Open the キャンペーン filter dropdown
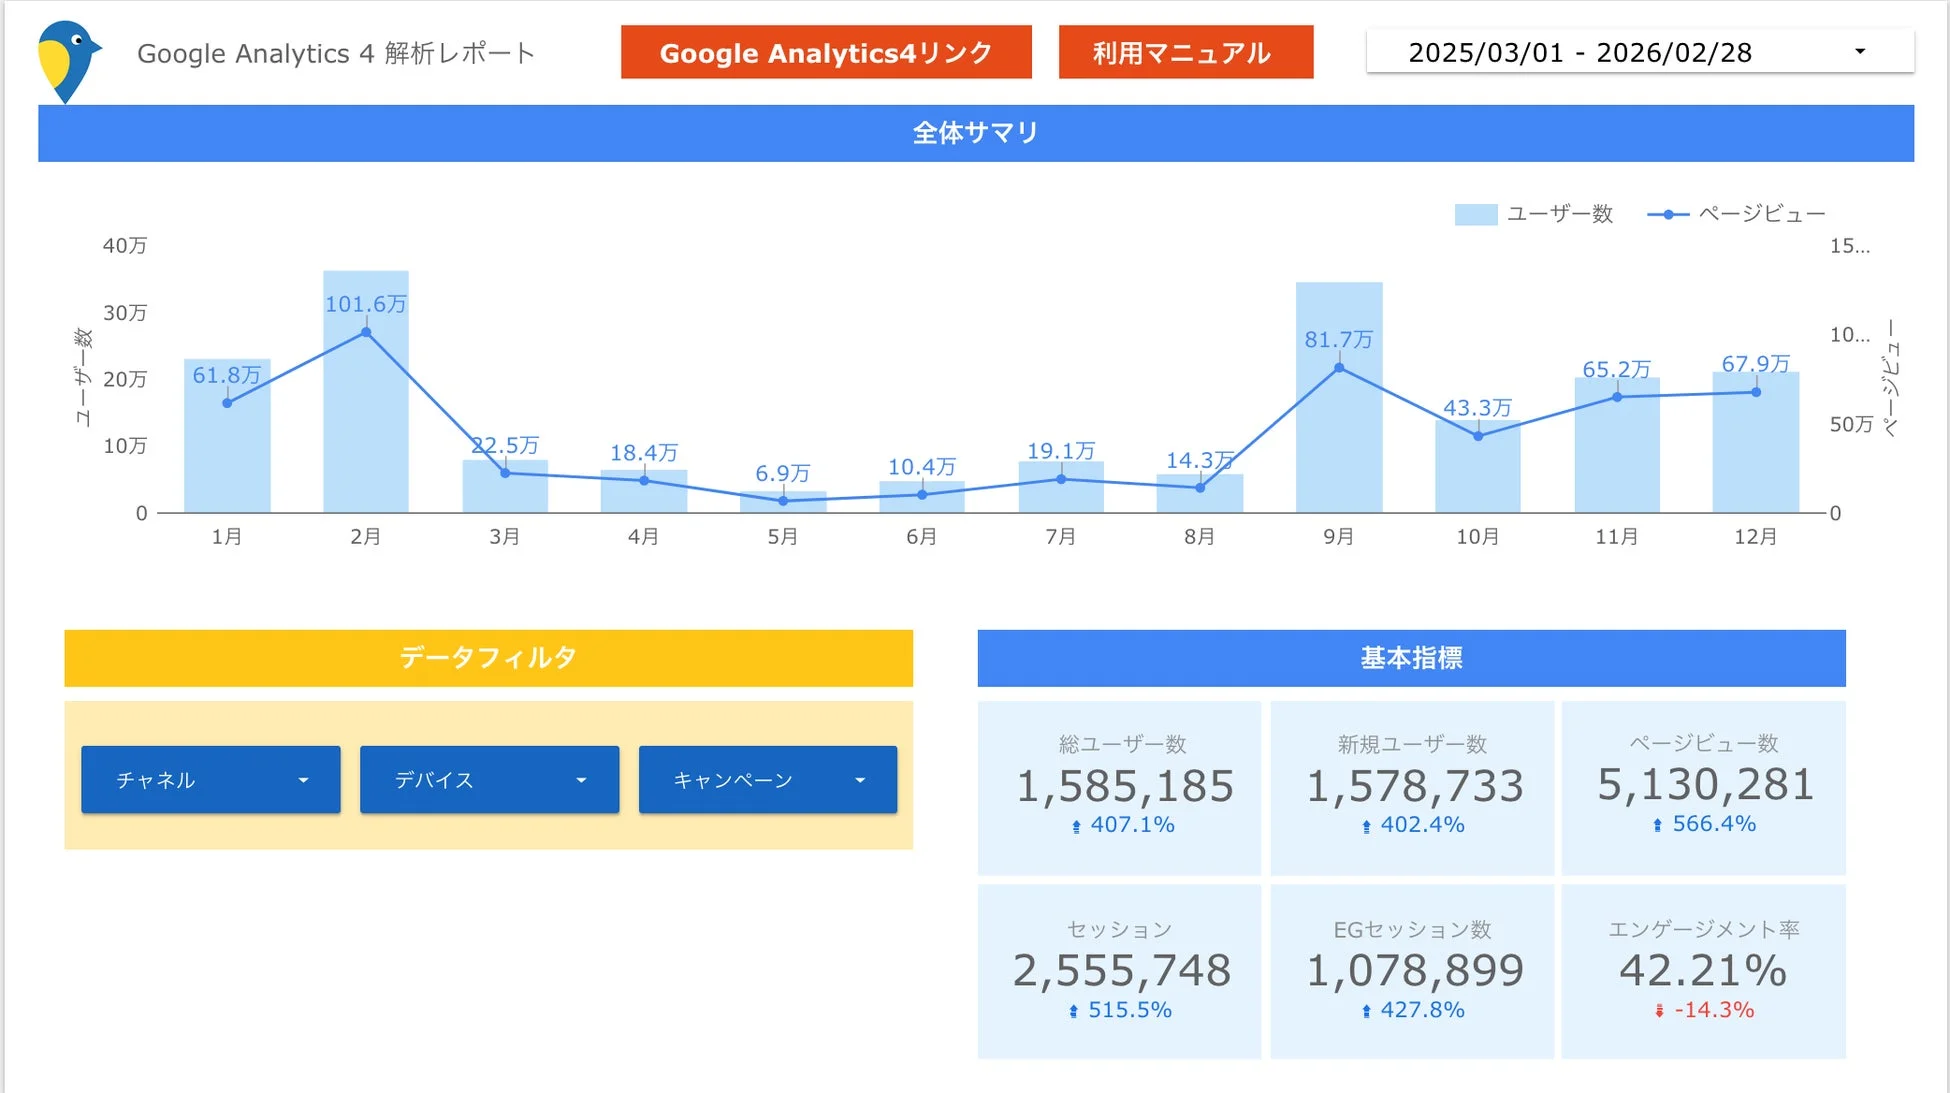The width and height of the screenshot is (1950, 1093). pos(766,779)
